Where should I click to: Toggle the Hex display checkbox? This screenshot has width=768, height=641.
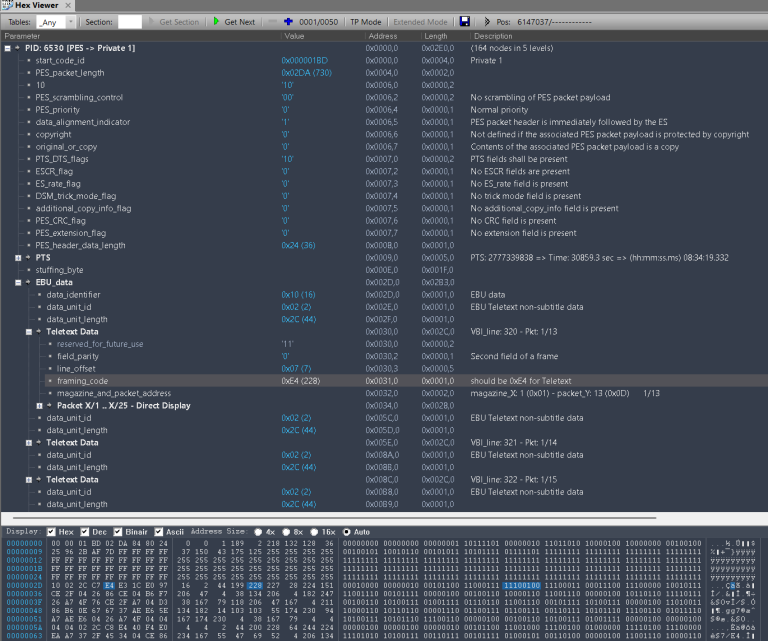(51, 532)
